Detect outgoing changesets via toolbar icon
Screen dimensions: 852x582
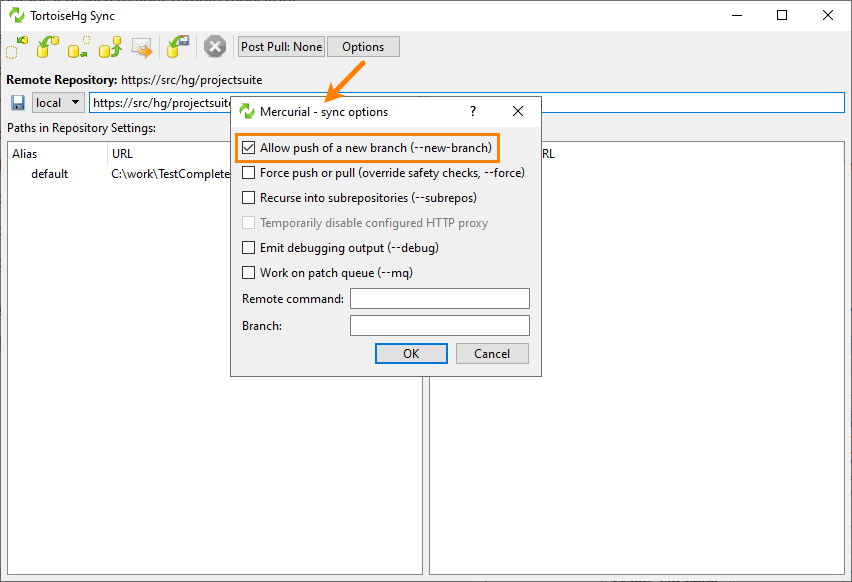pos(77,46)
